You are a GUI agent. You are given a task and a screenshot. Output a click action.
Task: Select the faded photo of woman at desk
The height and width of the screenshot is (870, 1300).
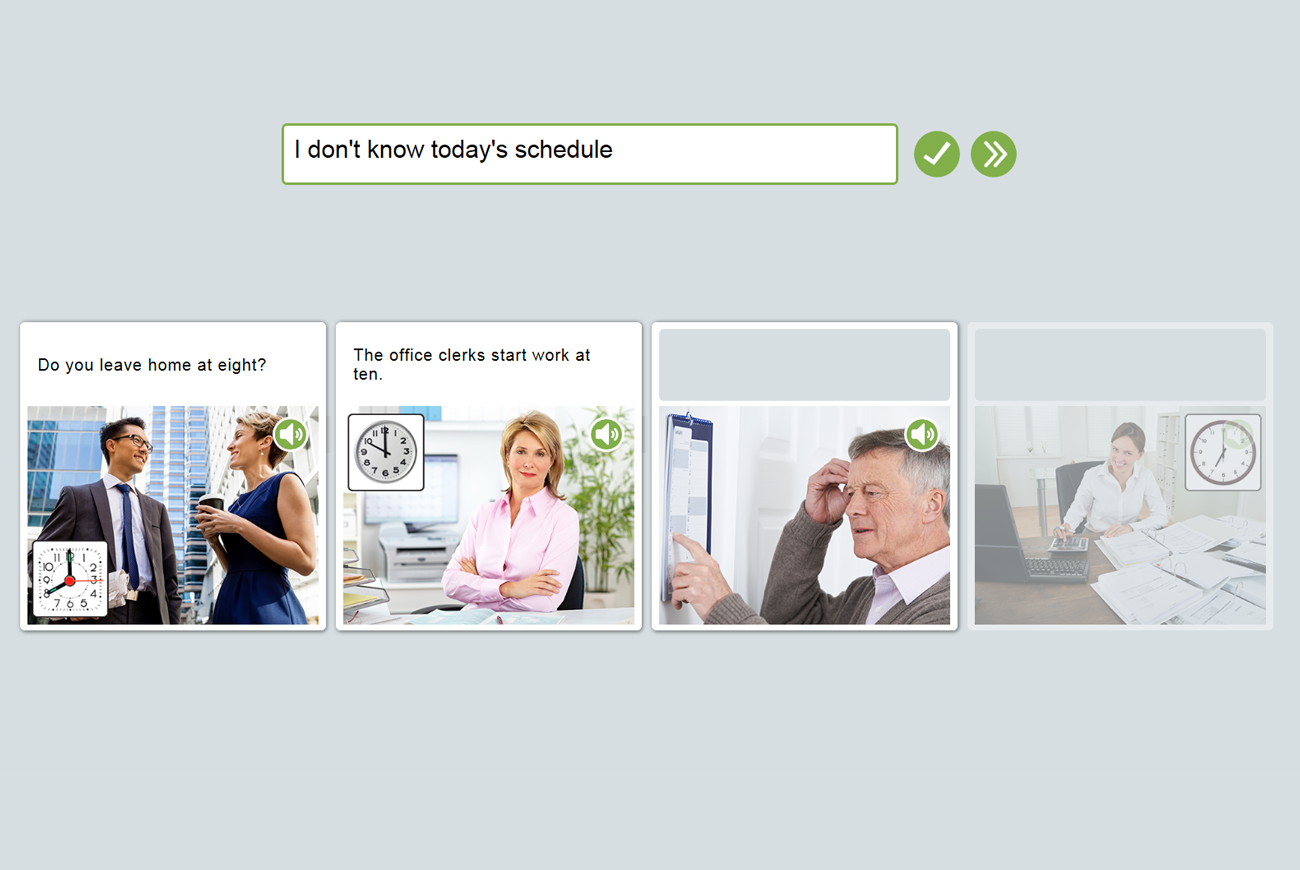(1120, 515)
